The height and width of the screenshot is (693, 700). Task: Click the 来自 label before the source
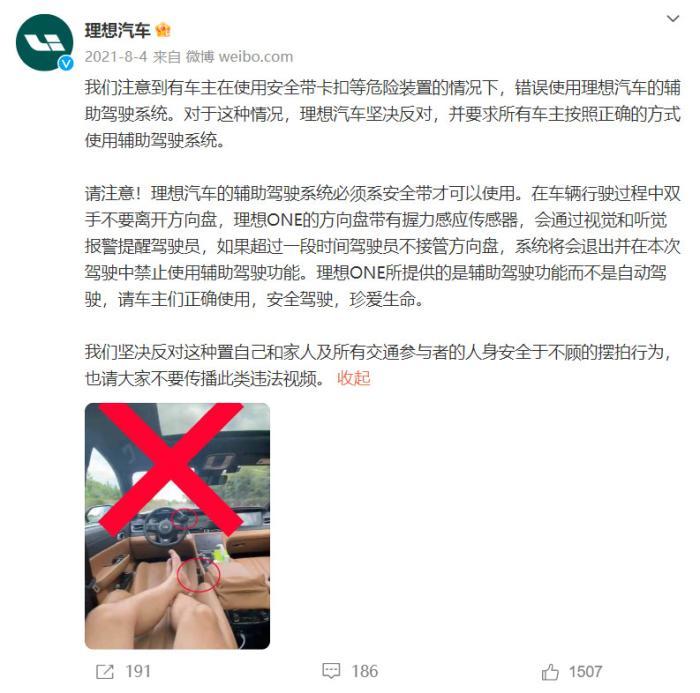167,57
